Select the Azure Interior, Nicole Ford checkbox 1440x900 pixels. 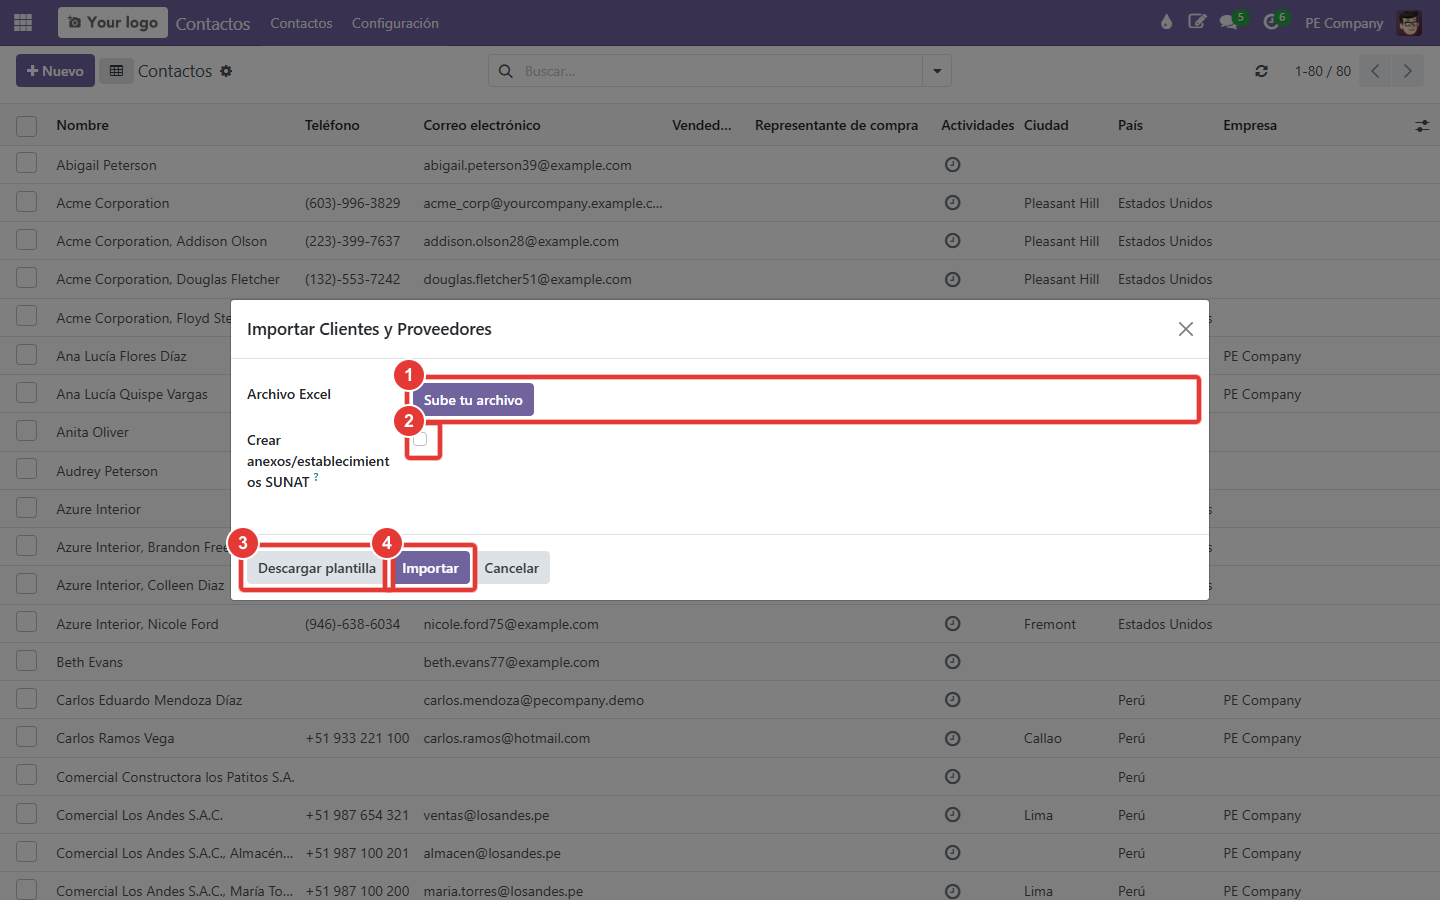point(27,623)
